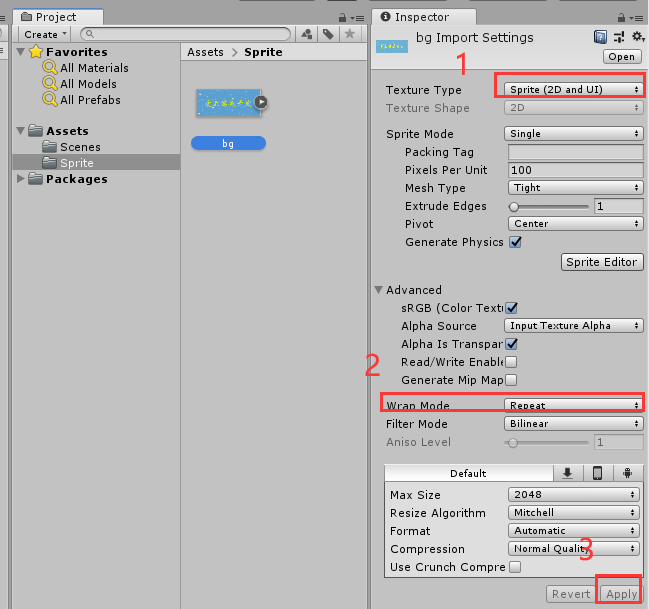This screenshot has height=609, width=649.
Task: Expand bg sprite with the play arrow
Action: pyautogui.click(x=261, y=102)
